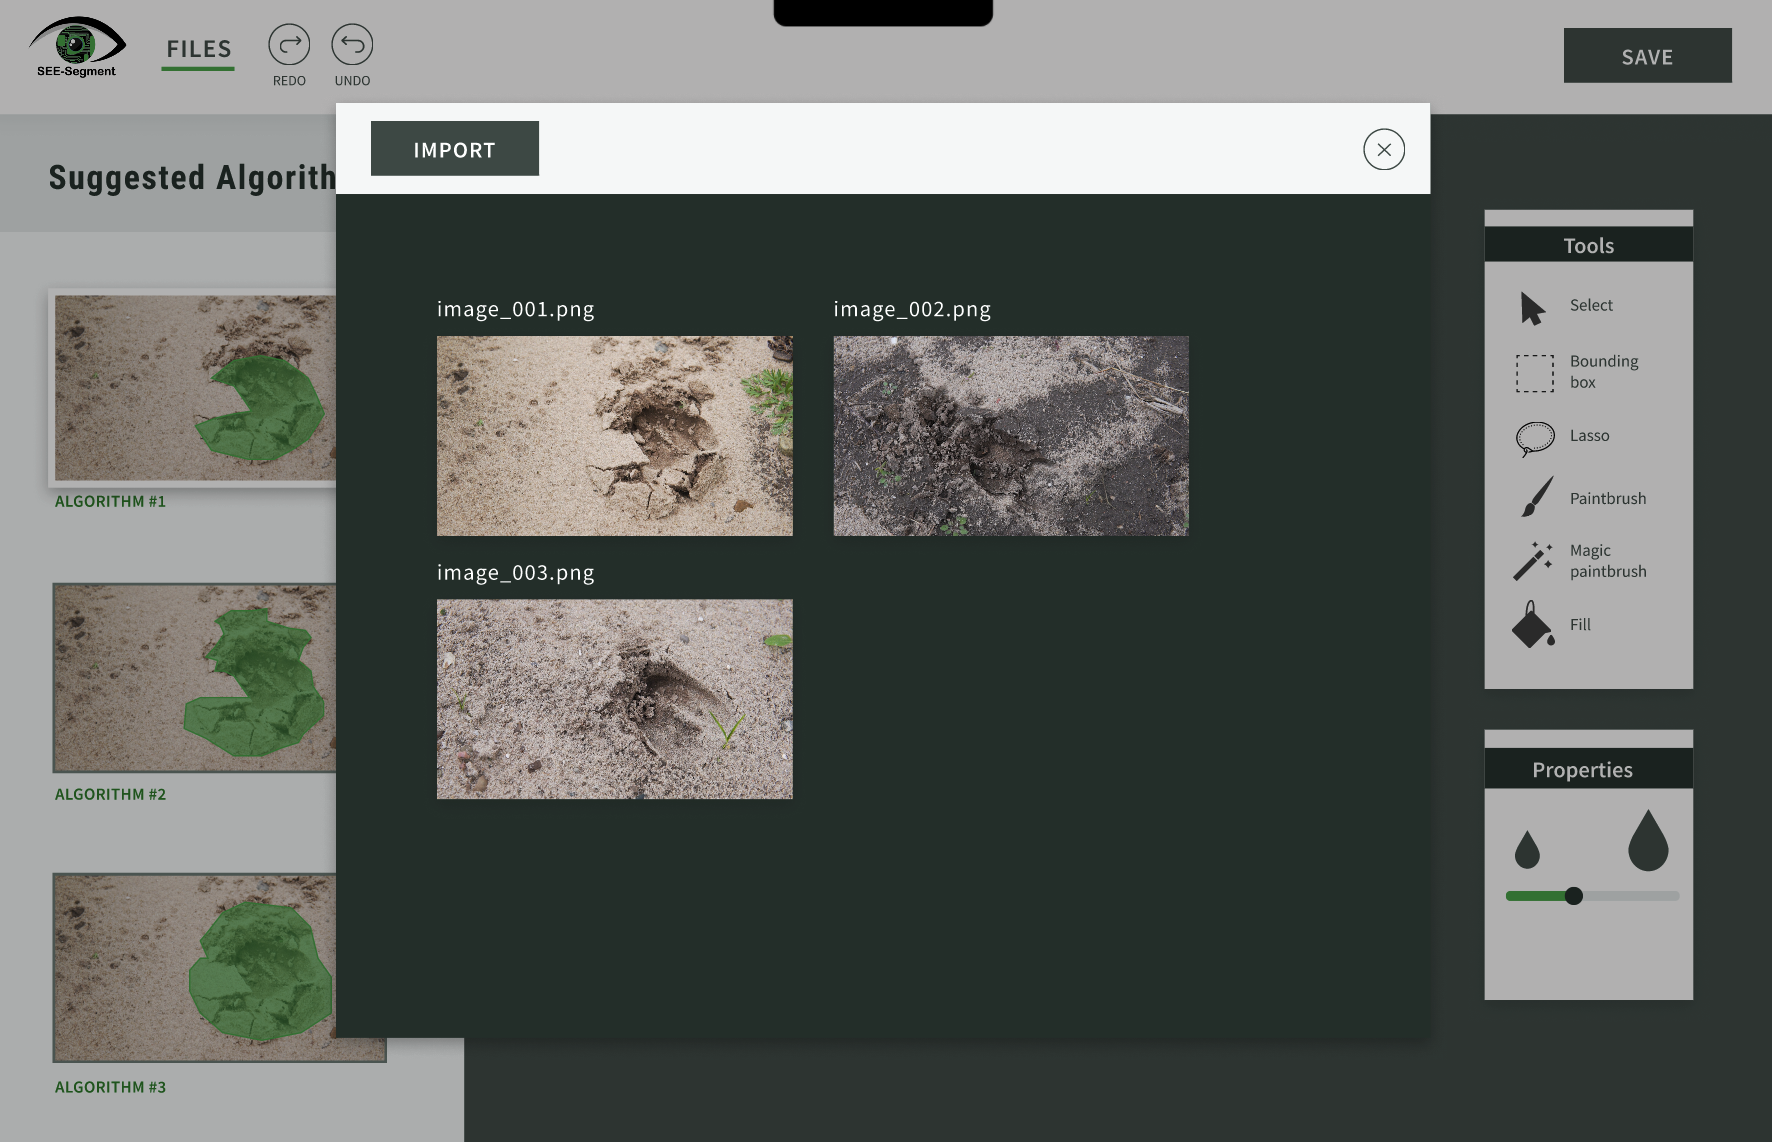This screenshot has height=1142, width=1772.
Task: Click the Suggested Algorithms heading
Action: tap(192, 177)
